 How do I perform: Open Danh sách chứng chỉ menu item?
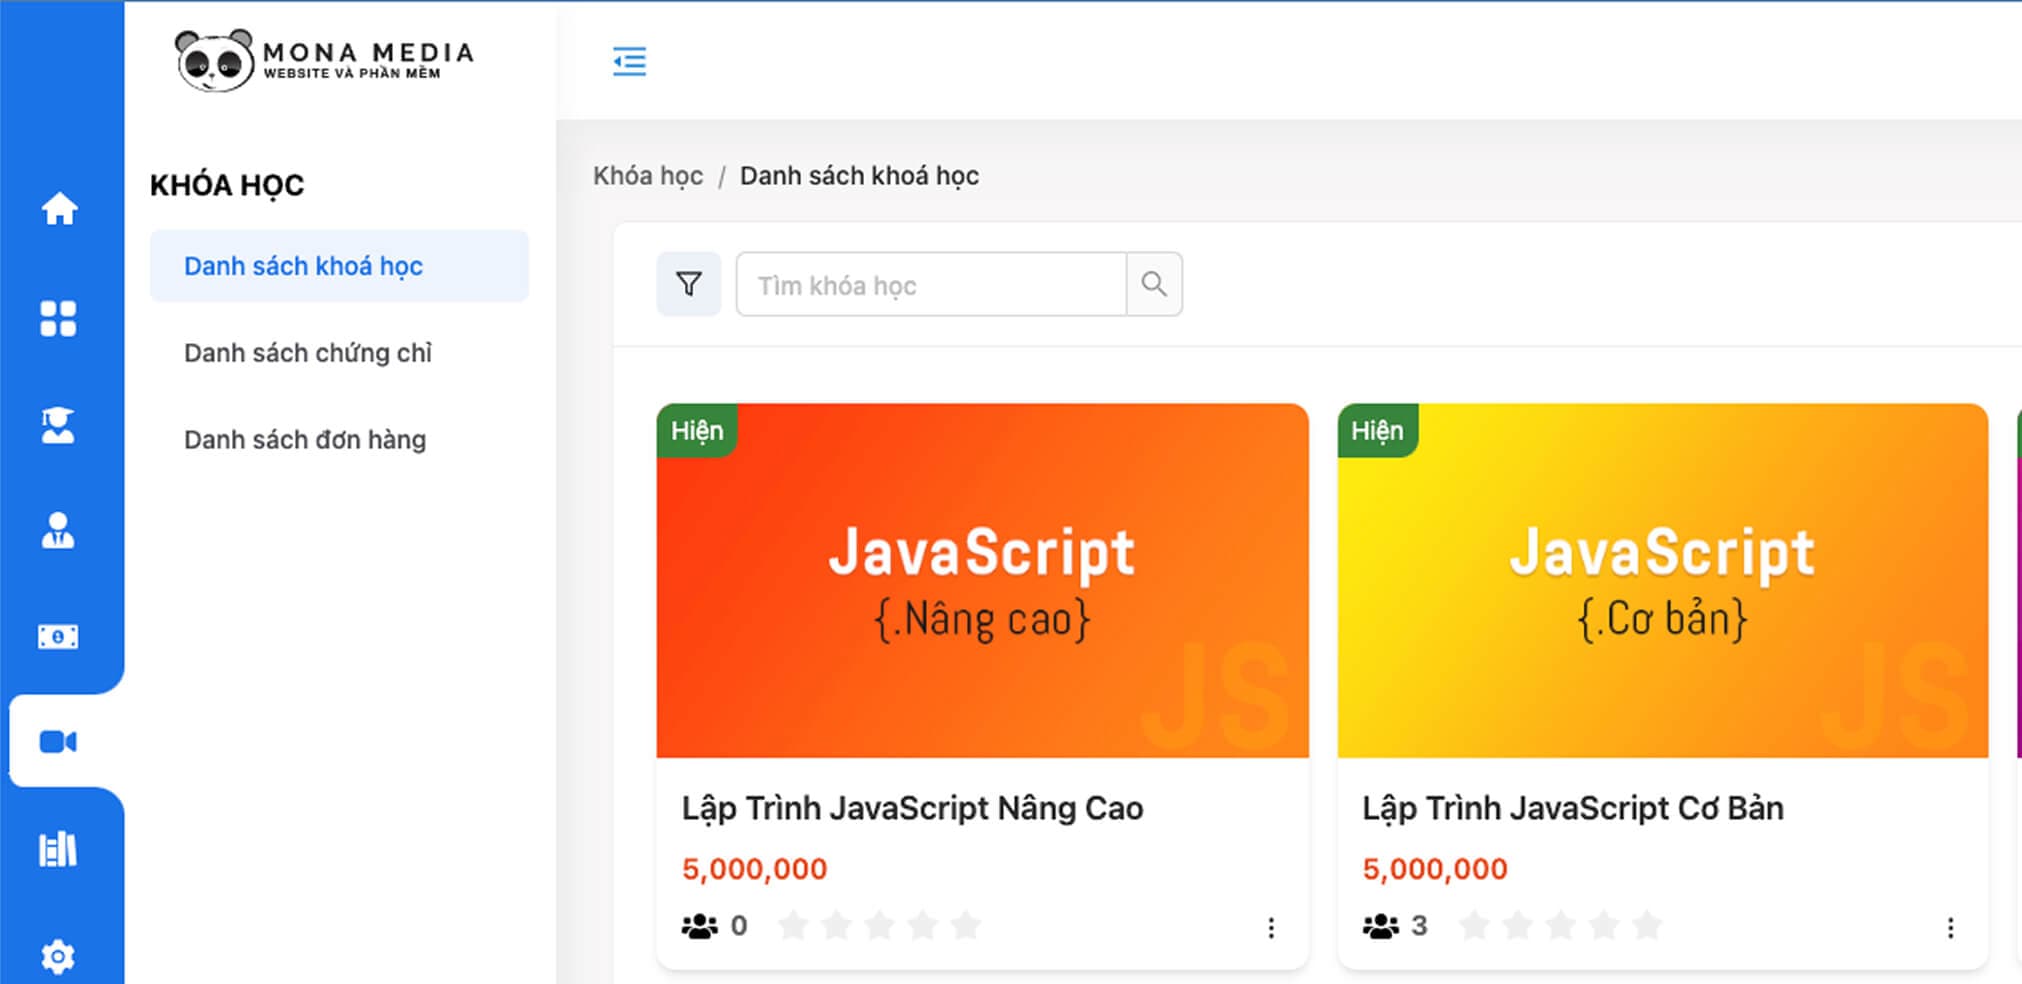tap(308, 353)
